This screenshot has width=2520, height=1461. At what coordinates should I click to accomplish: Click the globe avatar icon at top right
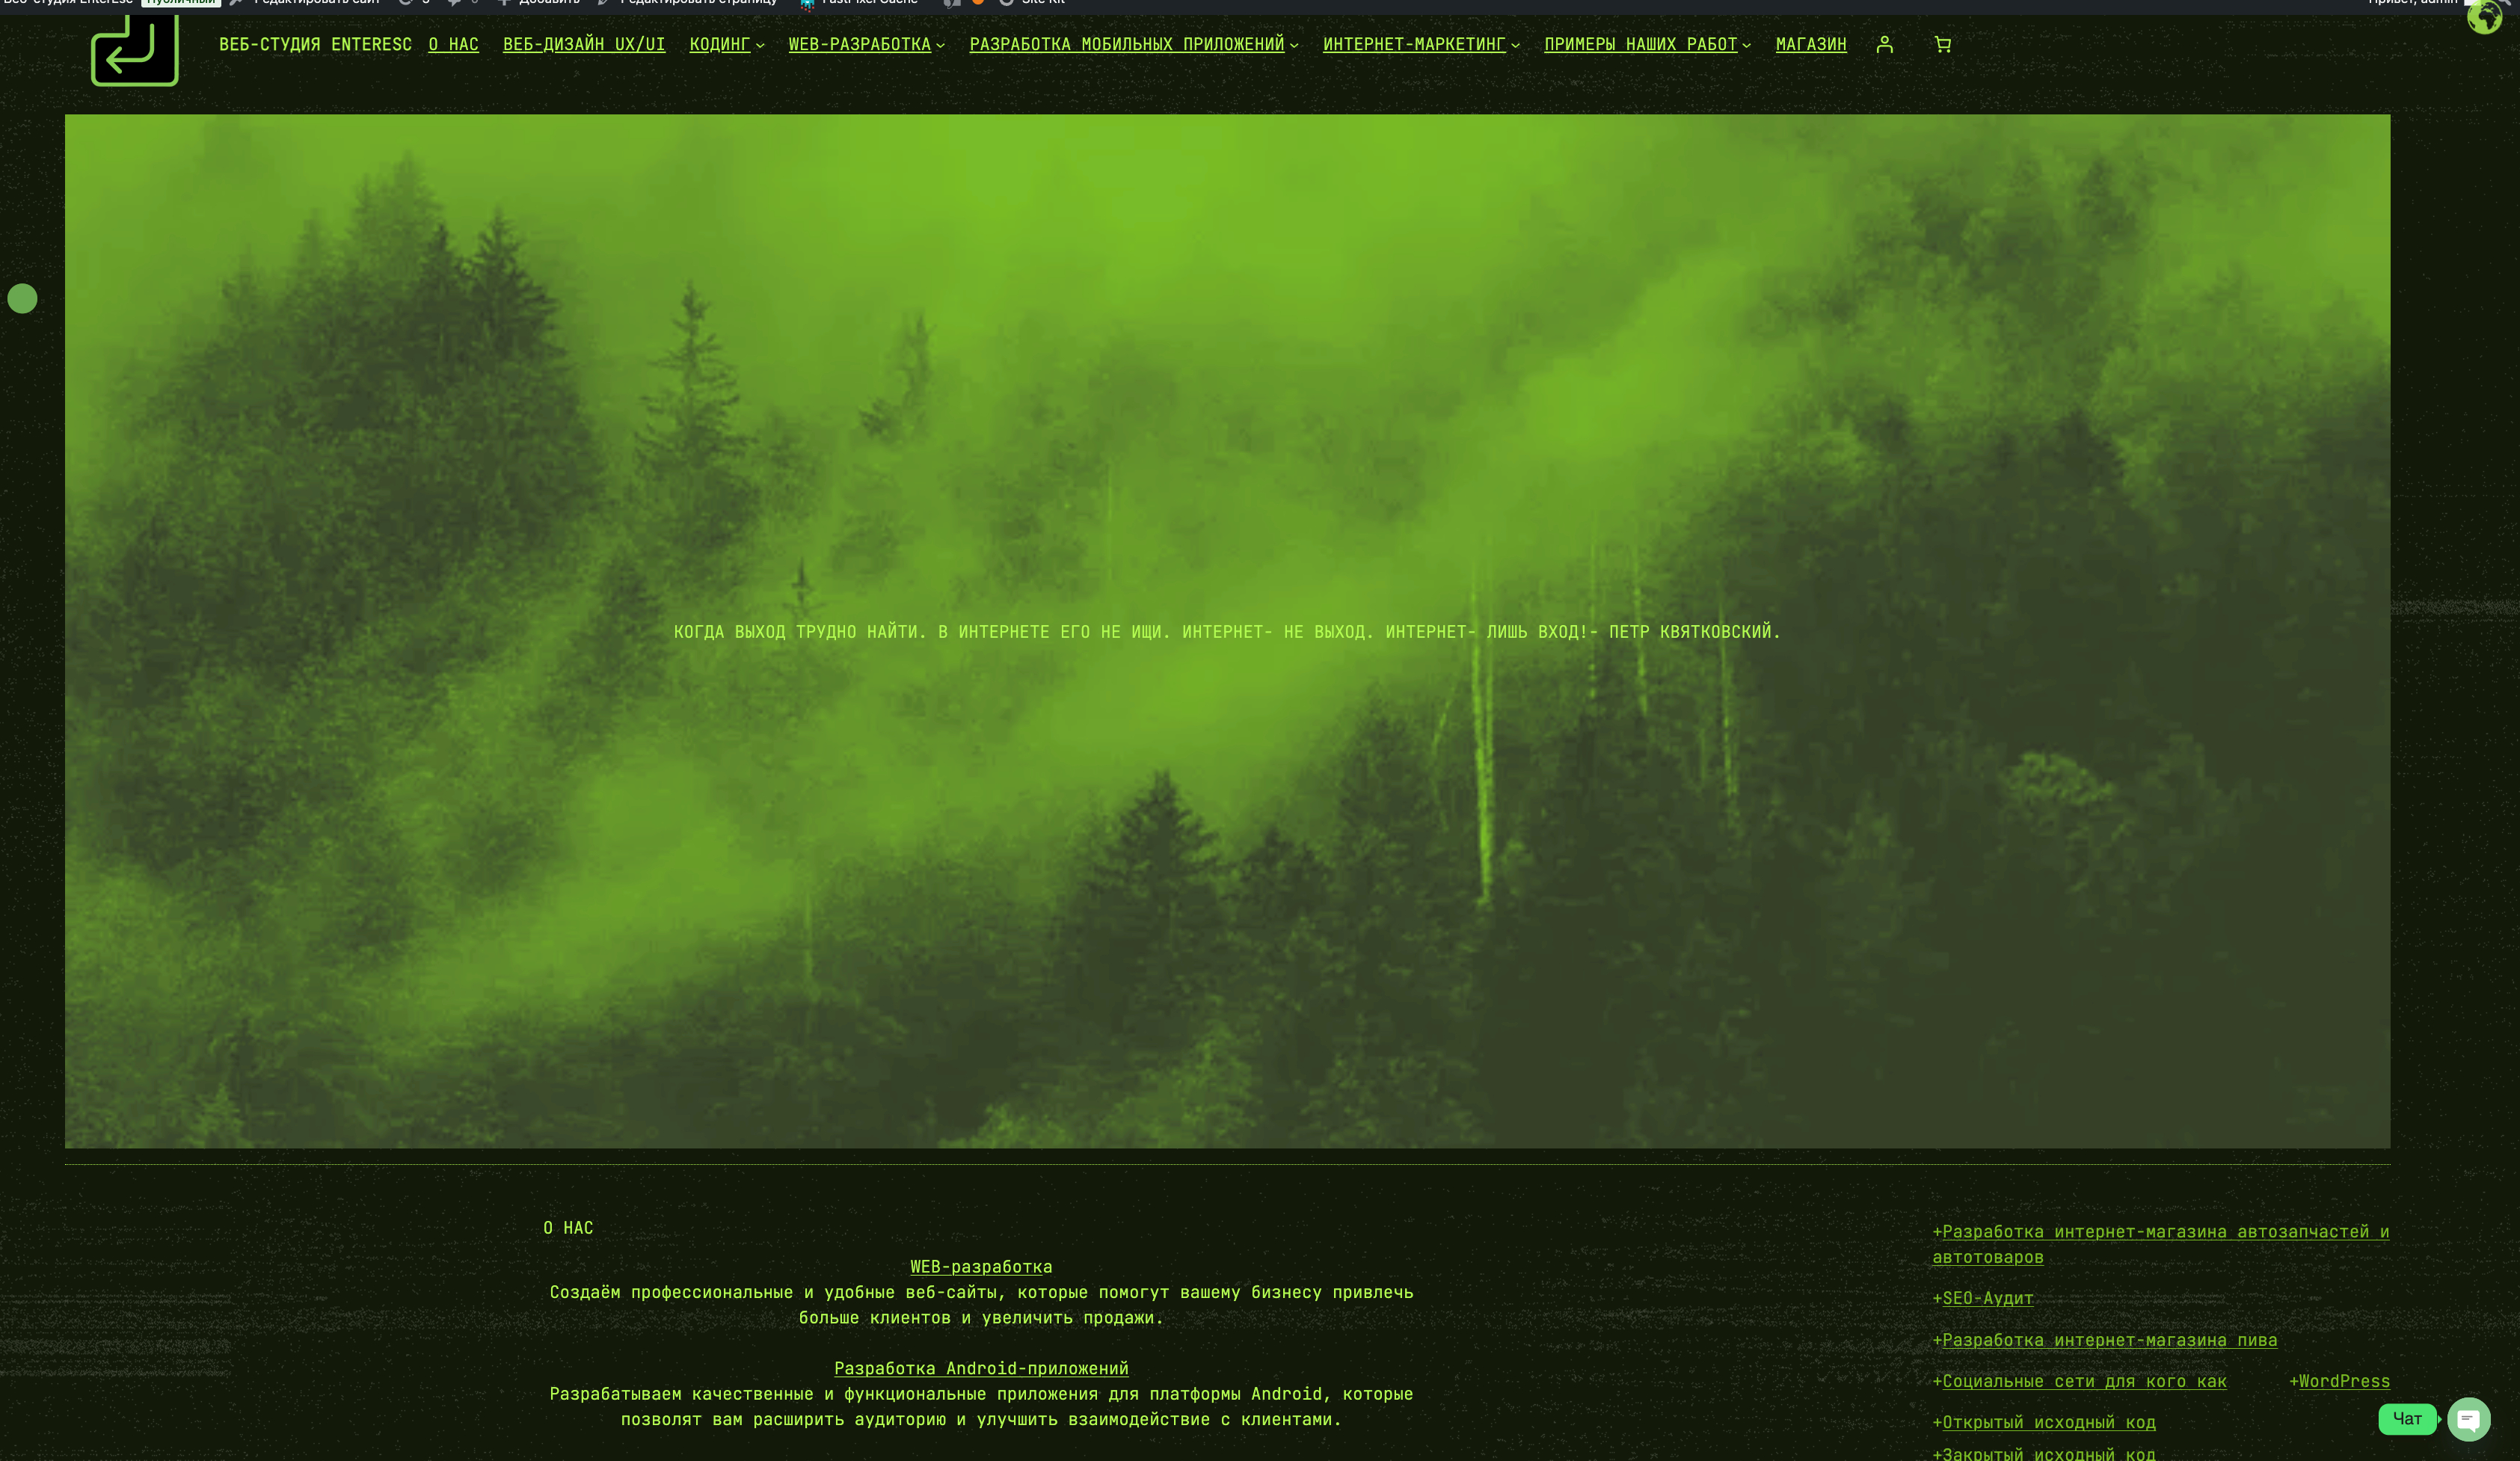[2484, 16]
